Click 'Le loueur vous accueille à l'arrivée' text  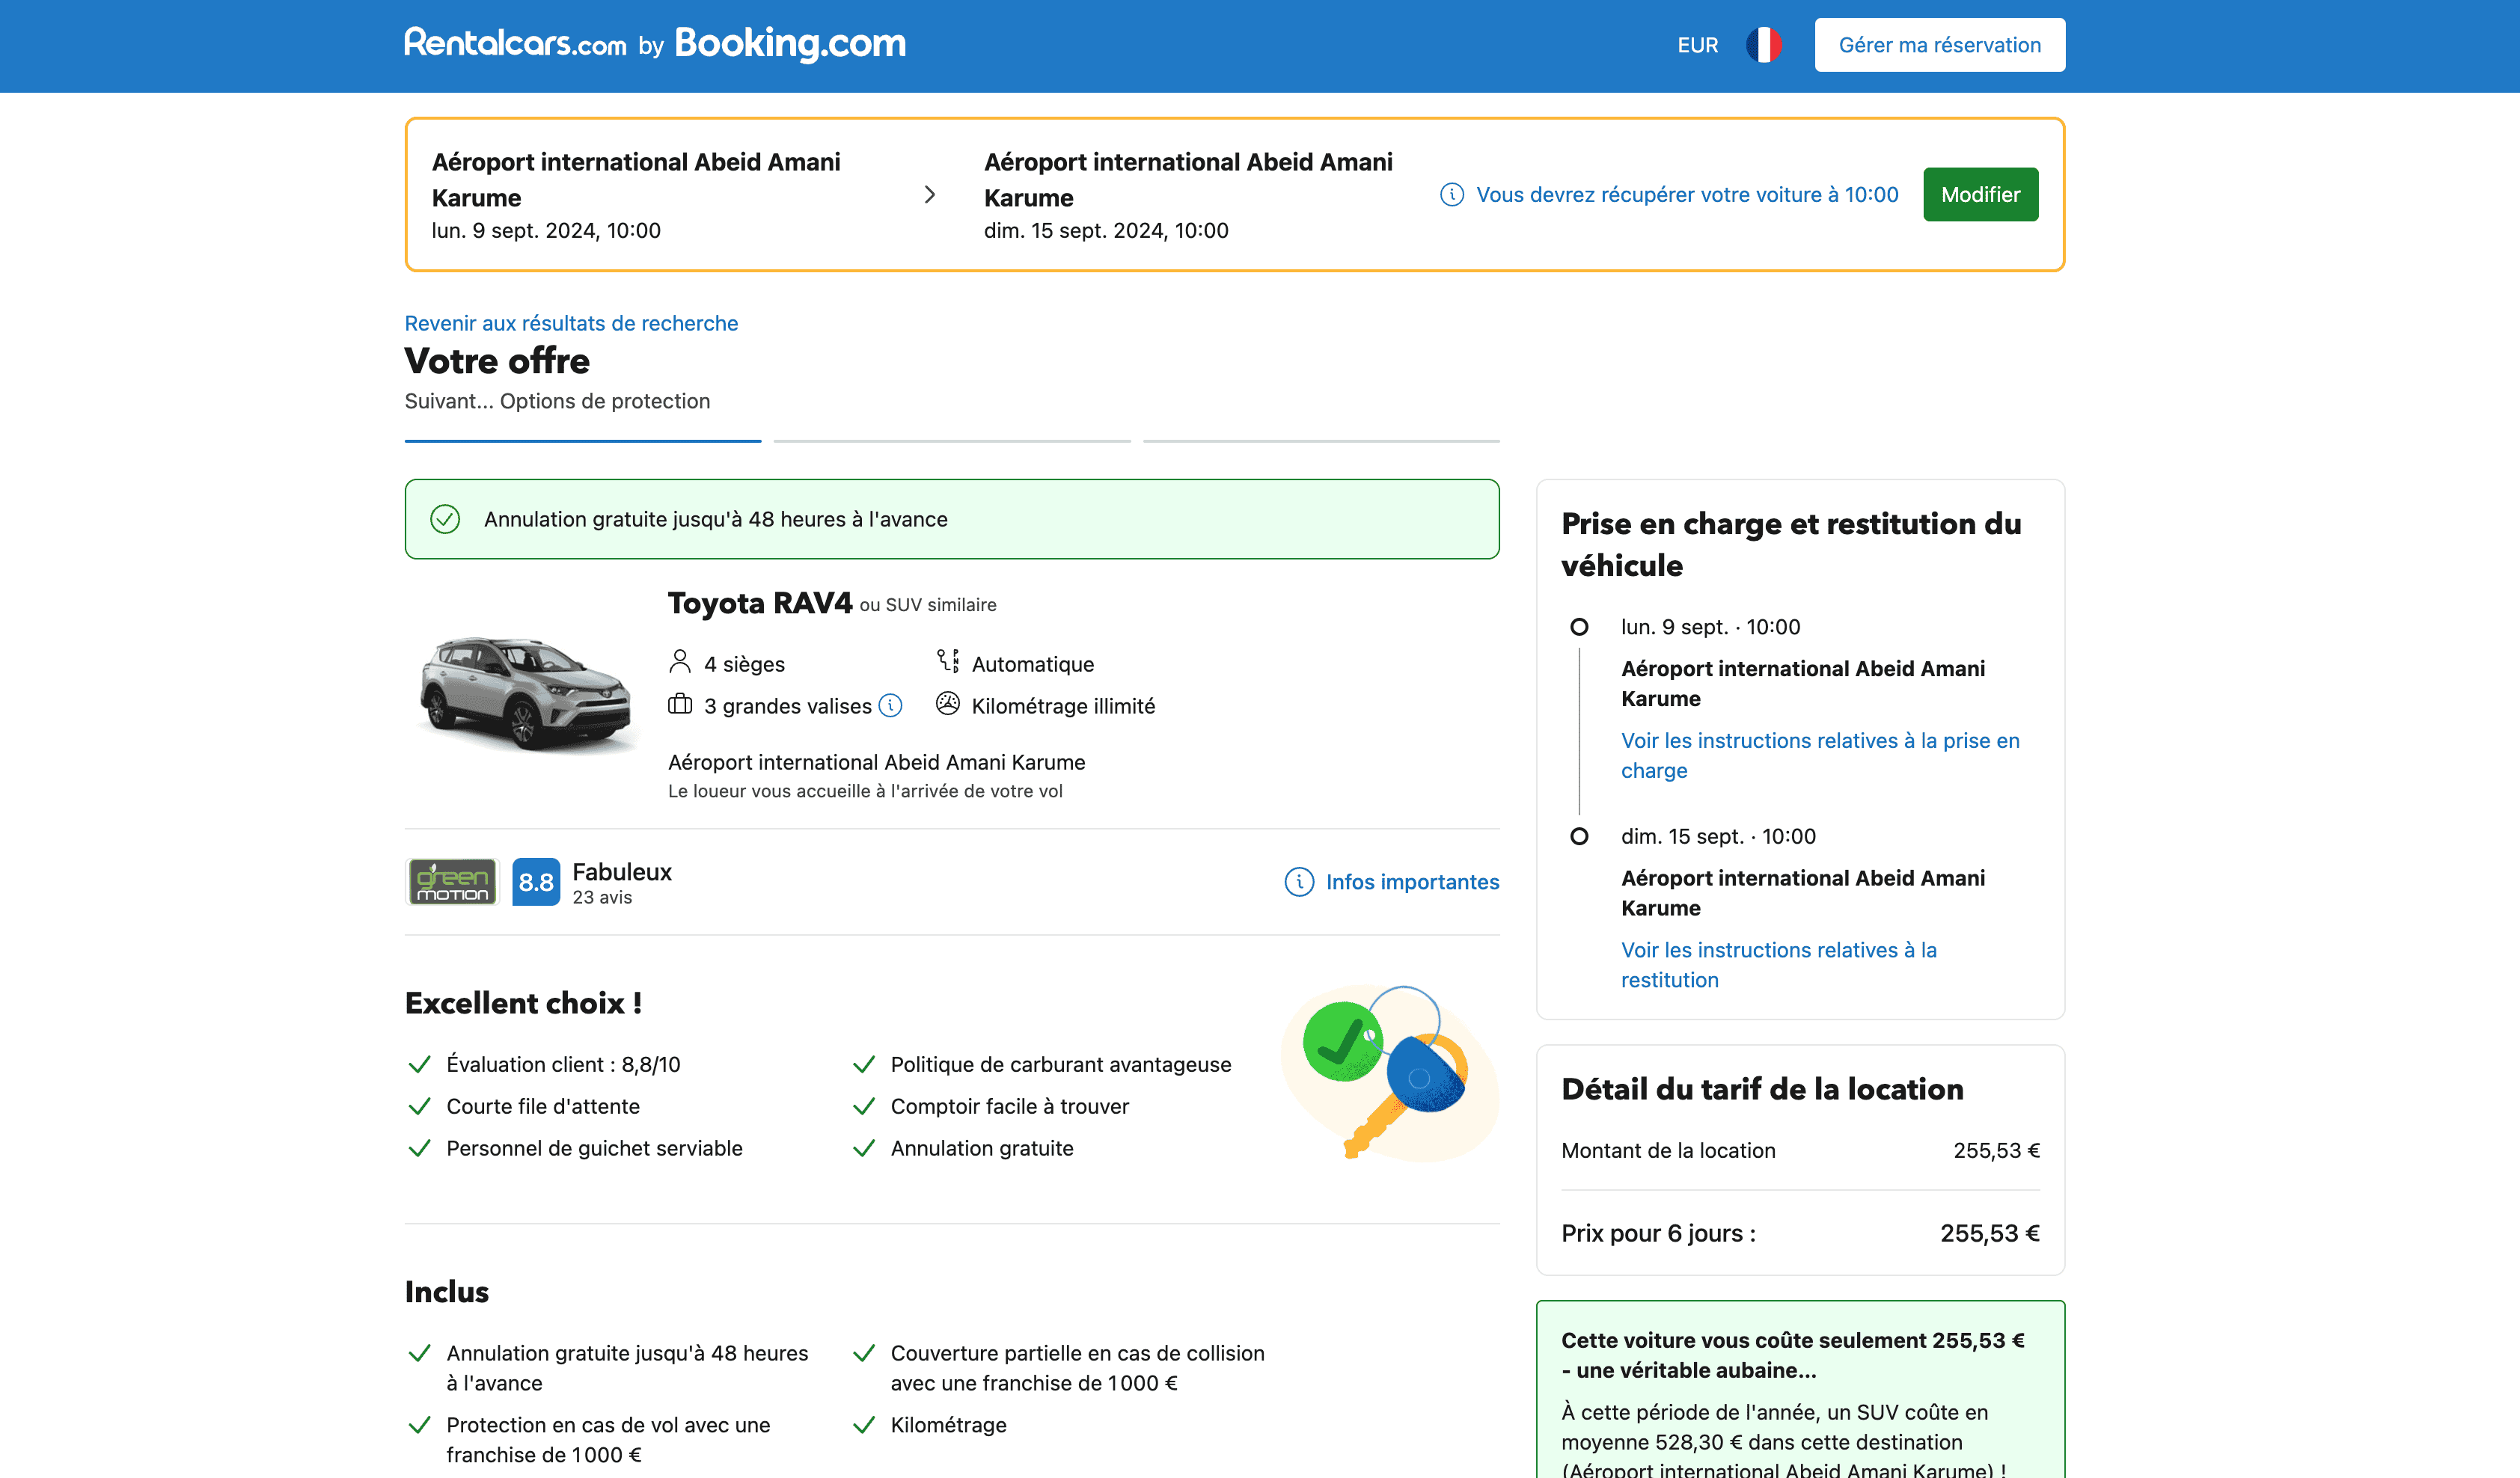point(865,791)
